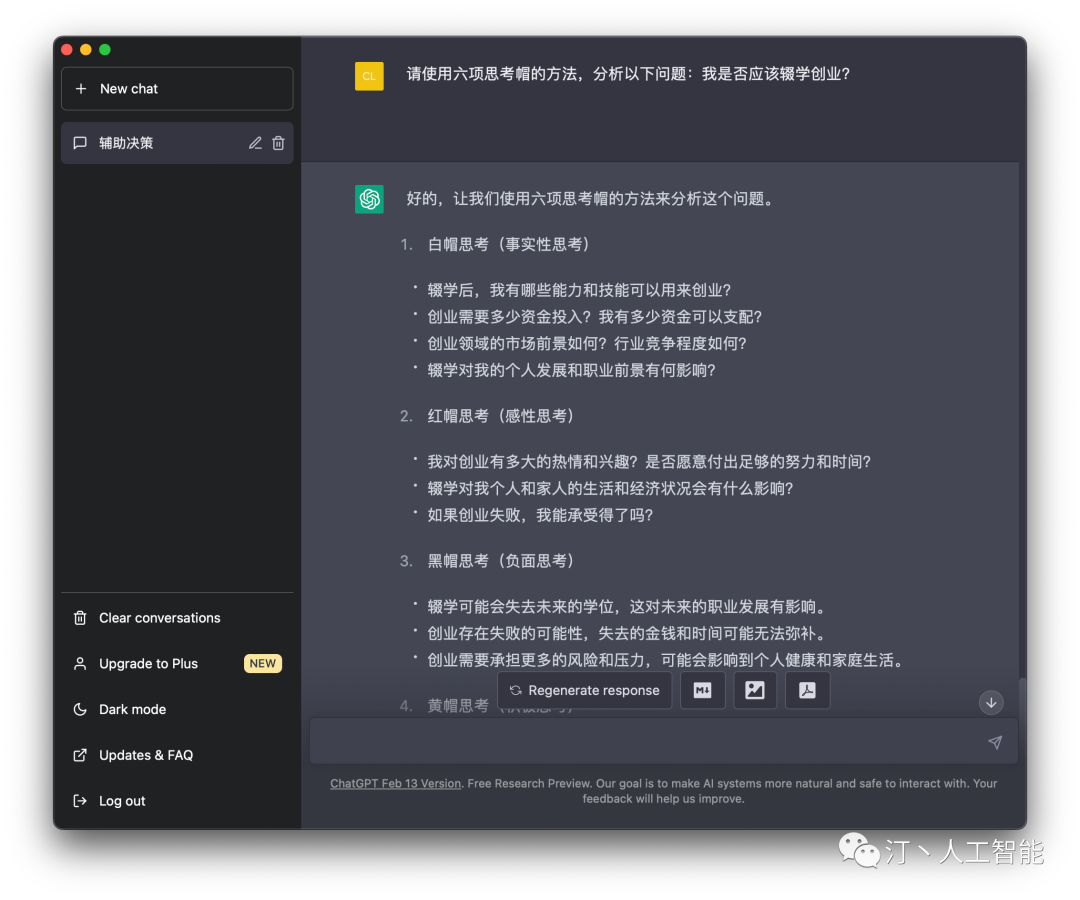Screen dimensions: 1080x900
Task: Click heading 黑帽思考（负面思考）
Action: coord(501,561)
